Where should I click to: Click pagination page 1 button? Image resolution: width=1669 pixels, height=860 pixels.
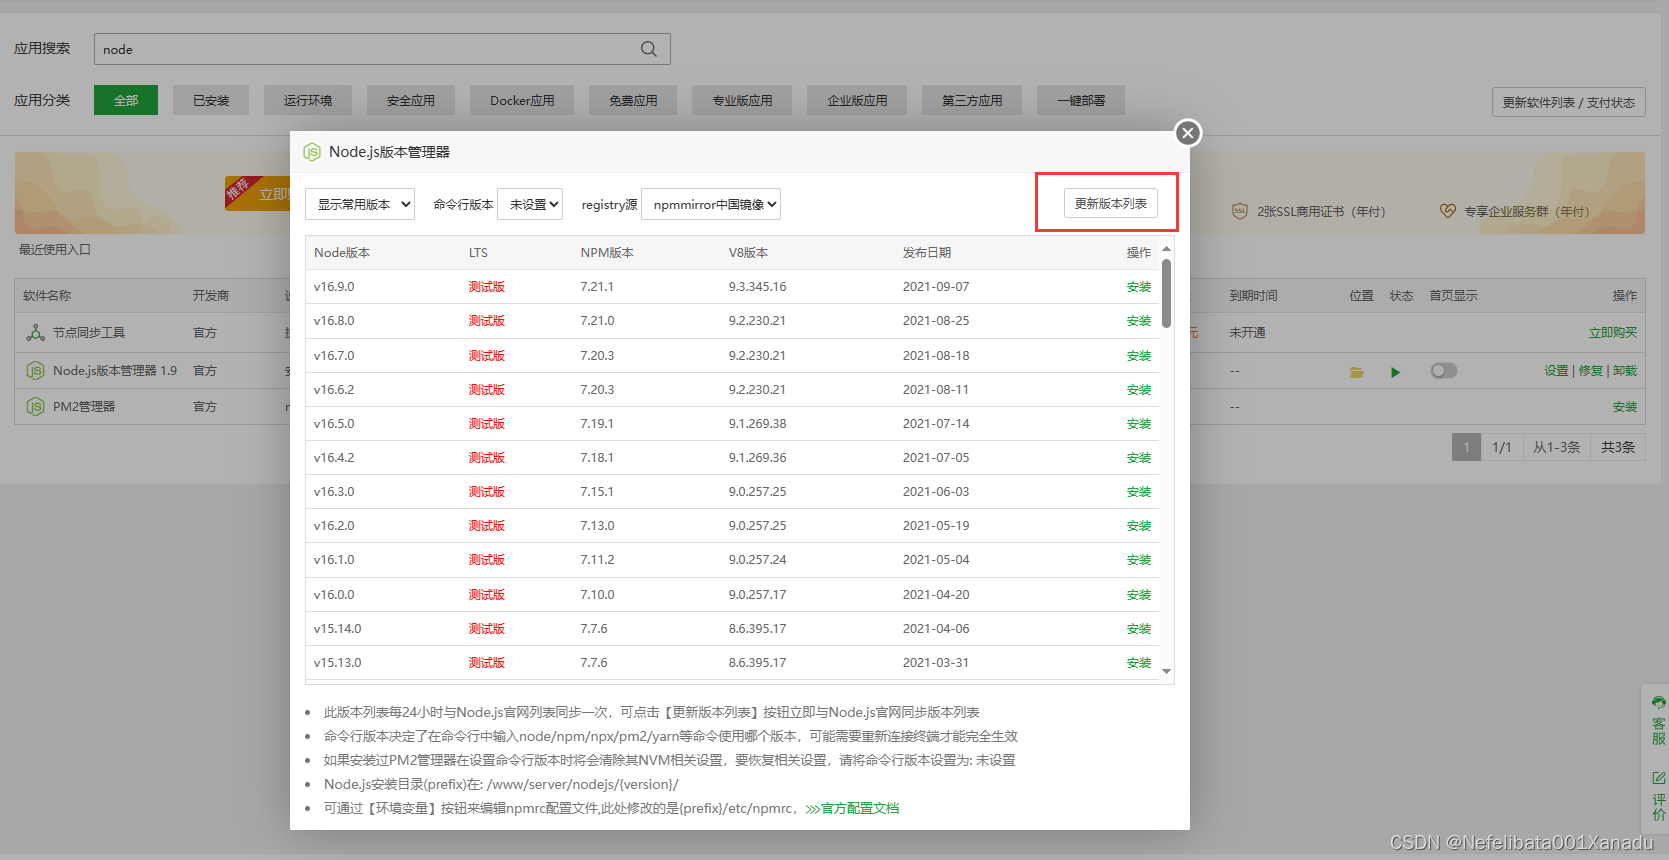[x=1466, y=447]
